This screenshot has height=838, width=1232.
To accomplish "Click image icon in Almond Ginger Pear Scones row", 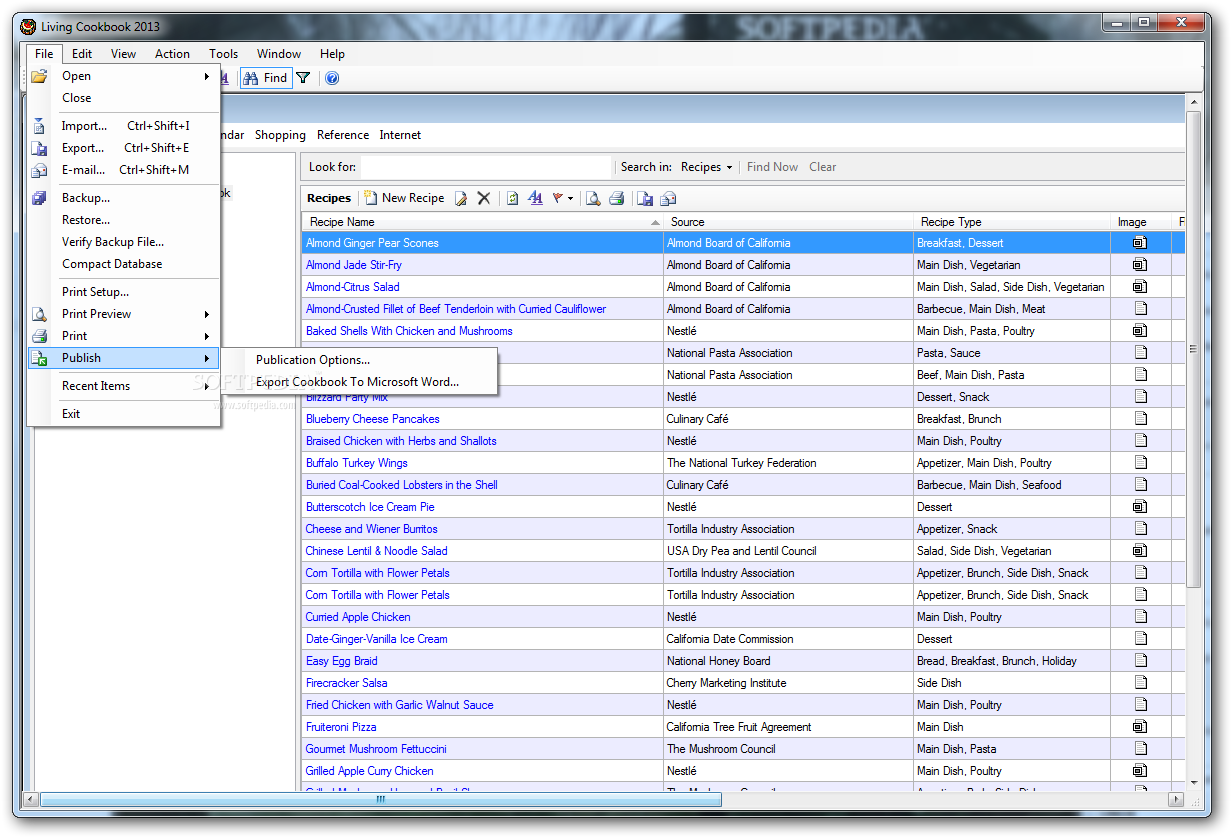I will (x=1140, y=243).
